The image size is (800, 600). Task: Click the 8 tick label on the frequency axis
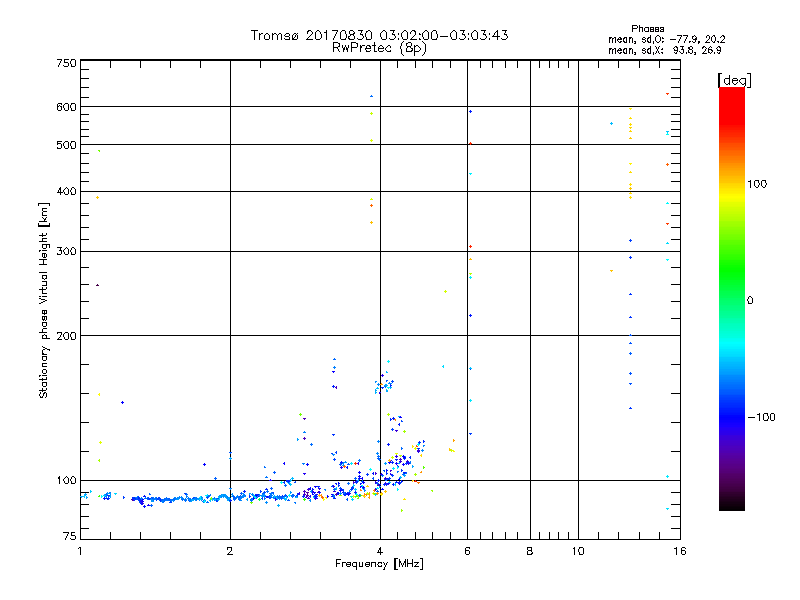(x=530, y=551)
